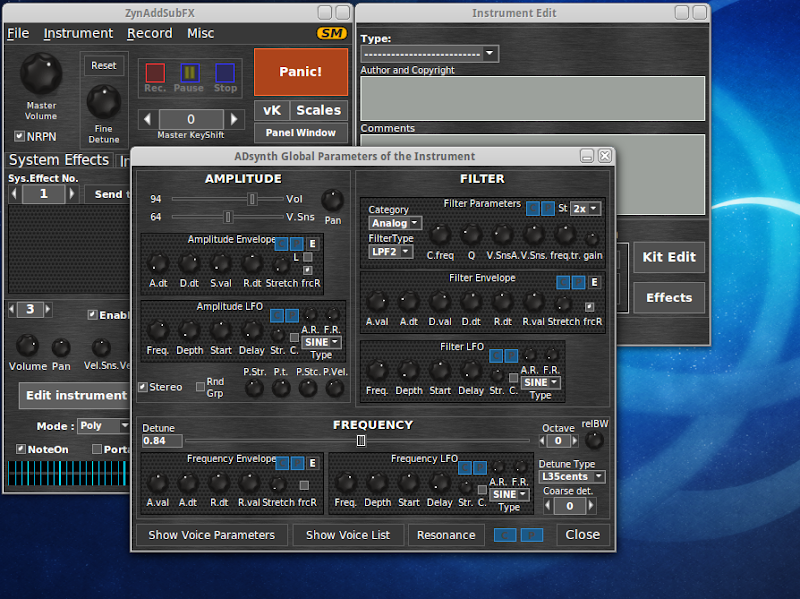Open Amplitude Envelope editor E button

(x=312, y=243)
